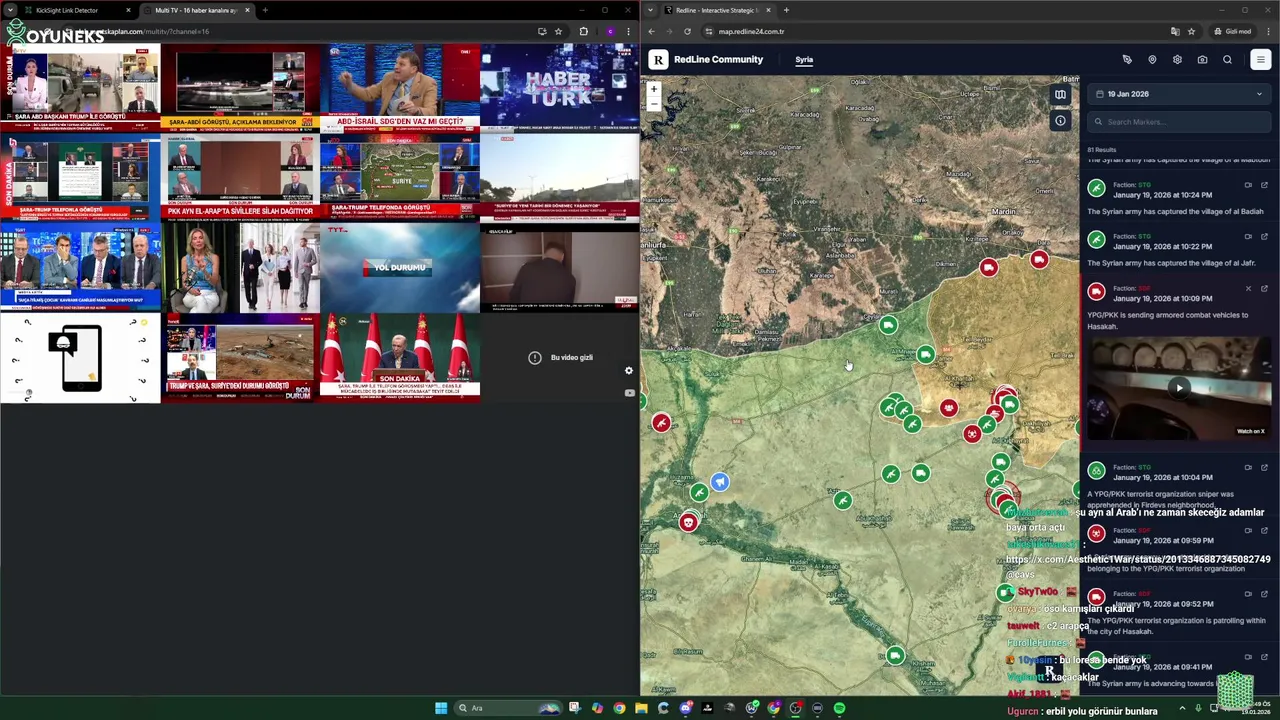Open external link for al Badiah village entry
Viewport: 1280px width, 720px height.
click(x=1264, y=185)
